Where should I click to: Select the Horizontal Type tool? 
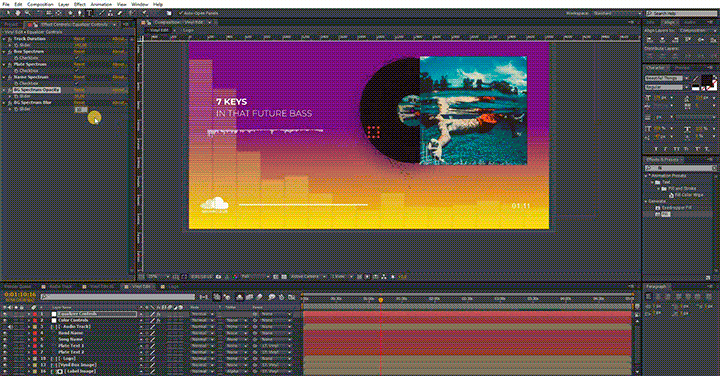point(90,13)
